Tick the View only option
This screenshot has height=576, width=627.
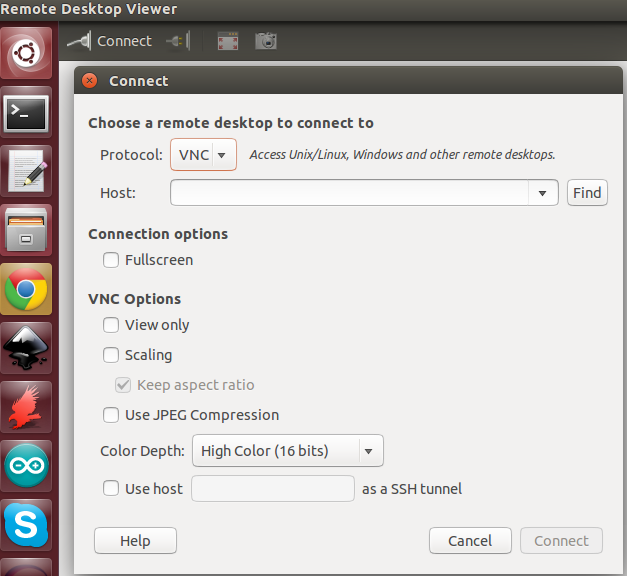coord(111,325)
